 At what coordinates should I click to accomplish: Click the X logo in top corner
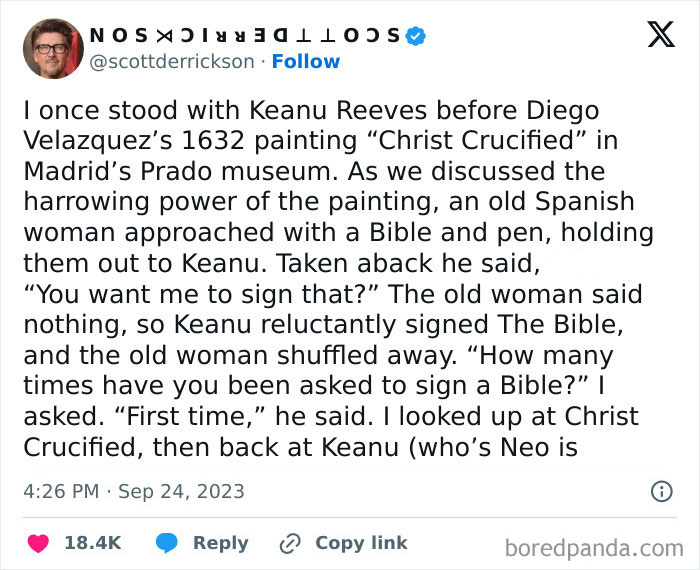click(660, 34)
